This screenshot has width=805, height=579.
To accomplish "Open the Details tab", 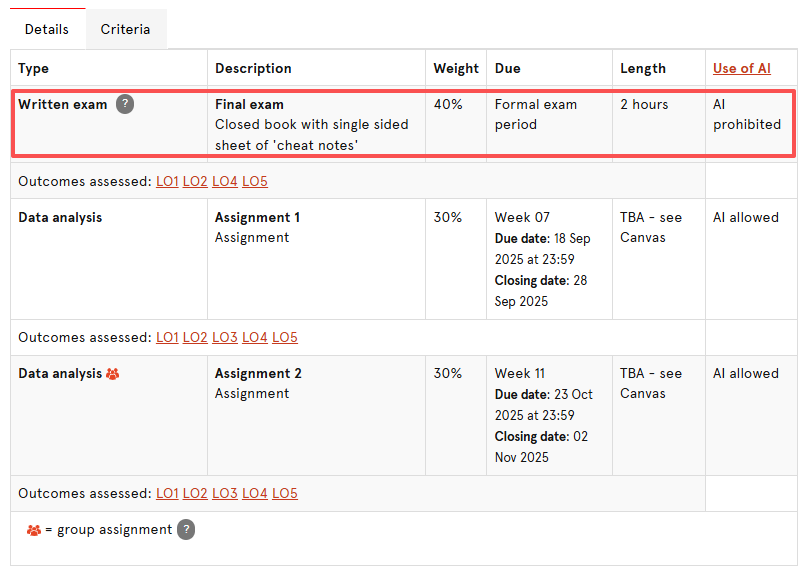I will 47,29.
